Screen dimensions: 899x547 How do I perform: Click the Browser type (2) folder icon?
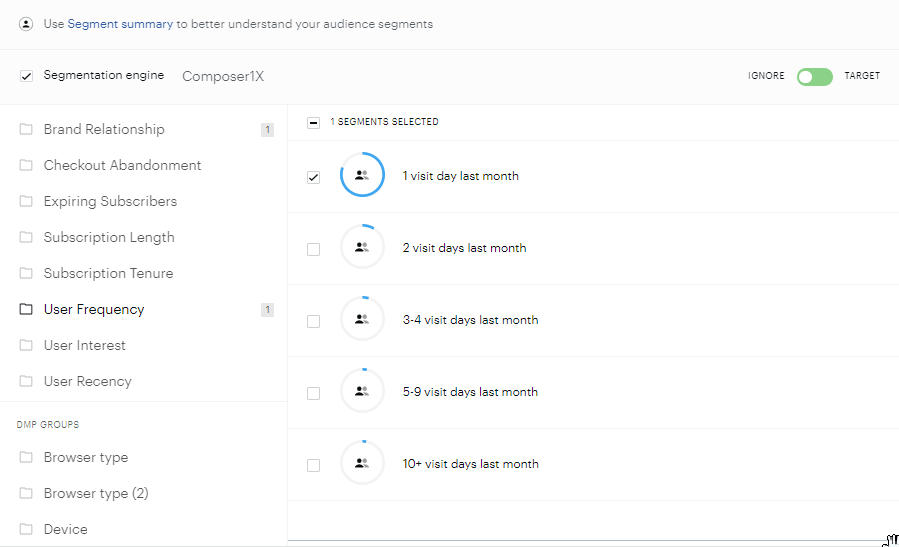pyautogui.click(x=26, y=493)
